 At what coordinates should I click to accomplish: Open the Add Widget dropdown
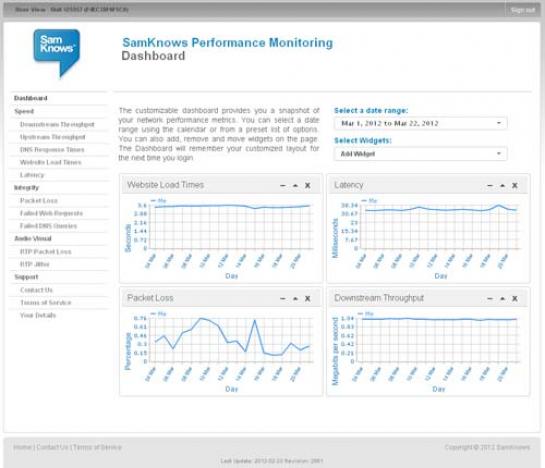tap(421, 154)
